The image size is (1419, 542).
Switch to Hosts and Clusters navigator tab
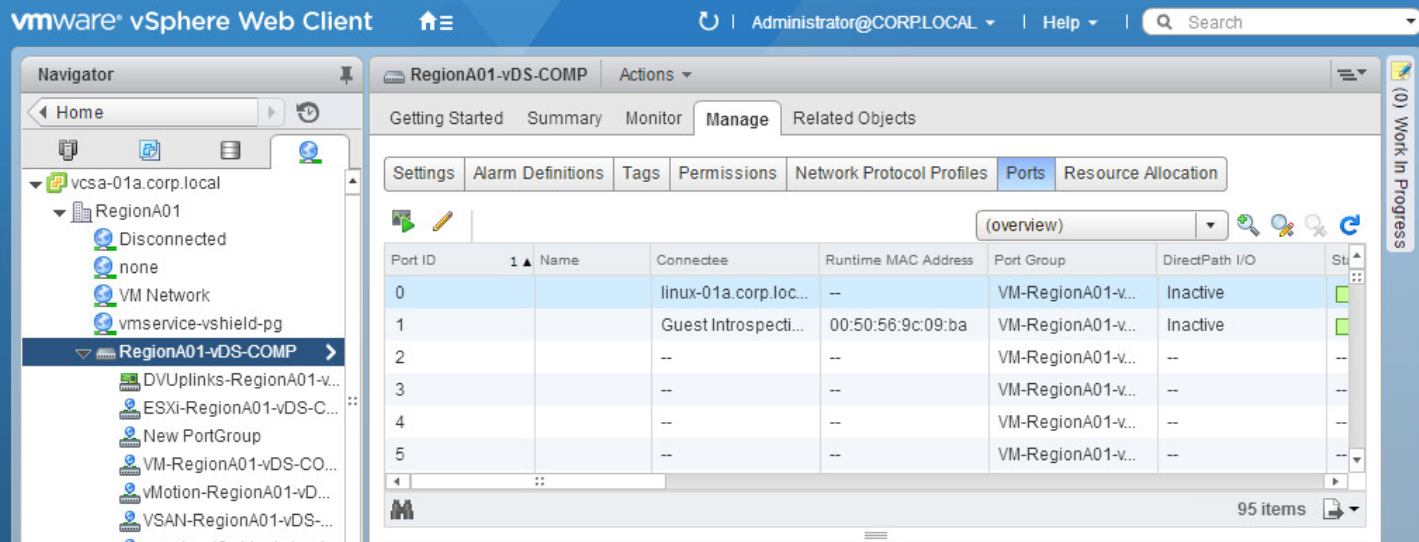(x=68, y=150)
